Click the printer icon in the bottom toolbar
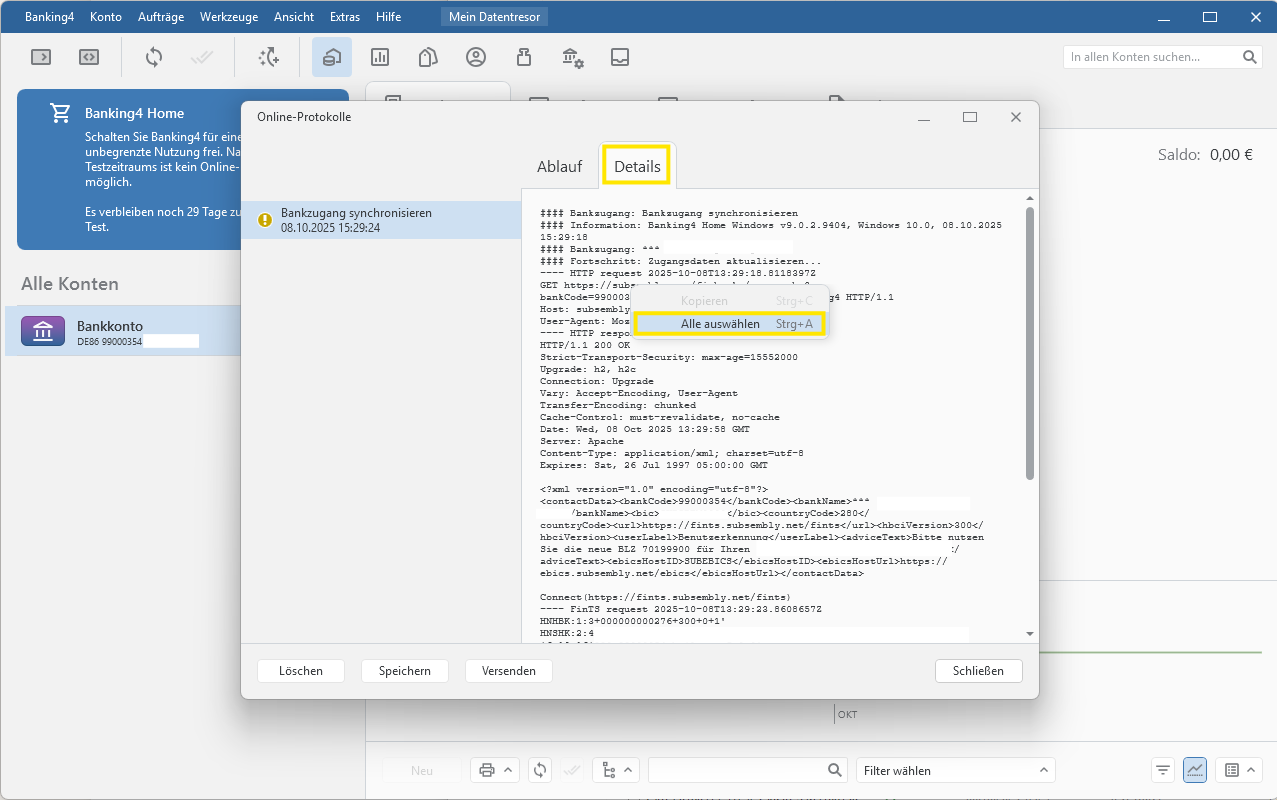Viewport: 1277px width, 800px height. [x=487, y=770]
